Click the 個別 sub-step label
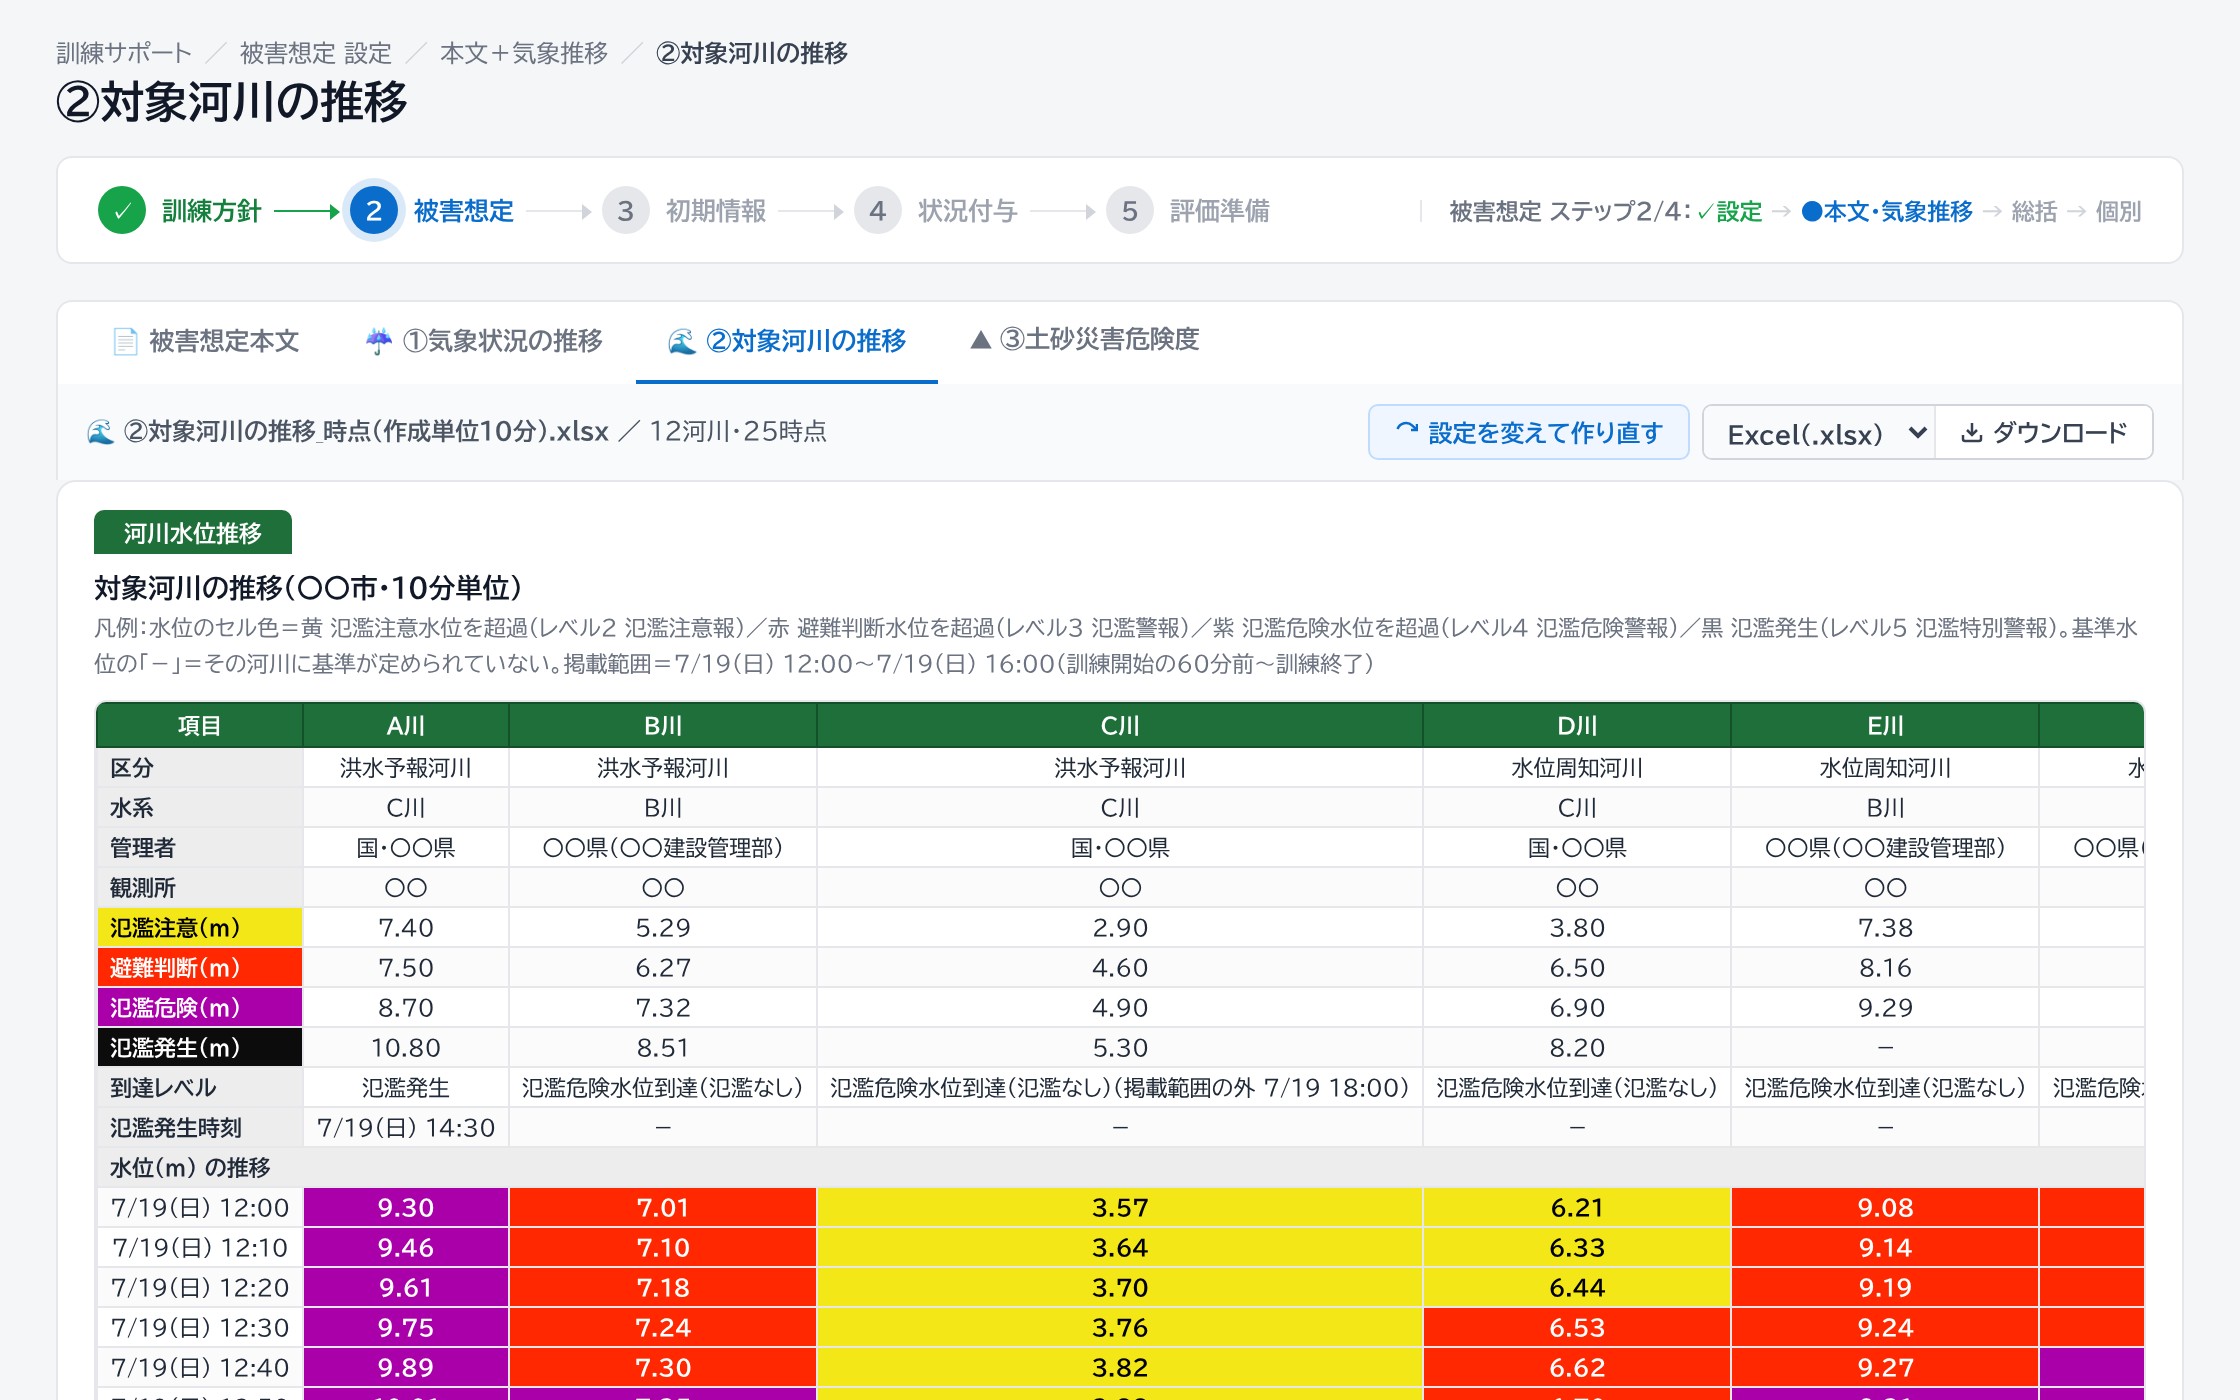Screen dimensions: 2240x1400 pos(2118,212)
